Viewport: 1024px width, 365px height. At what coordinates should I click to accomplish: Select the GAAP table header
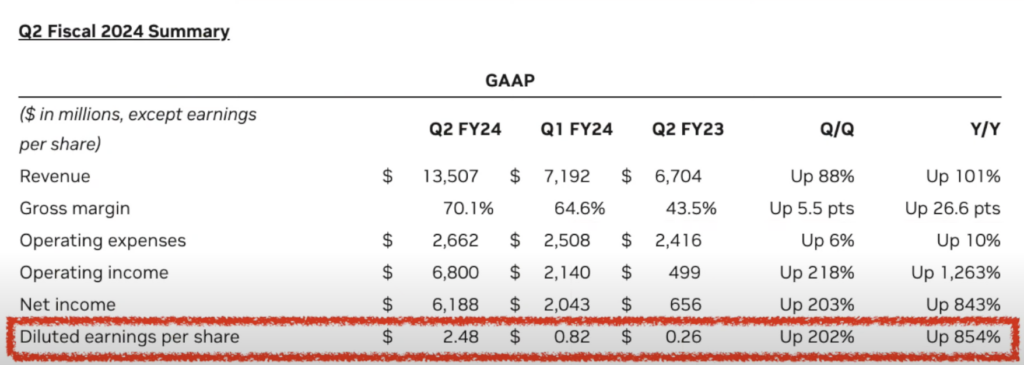510,81
